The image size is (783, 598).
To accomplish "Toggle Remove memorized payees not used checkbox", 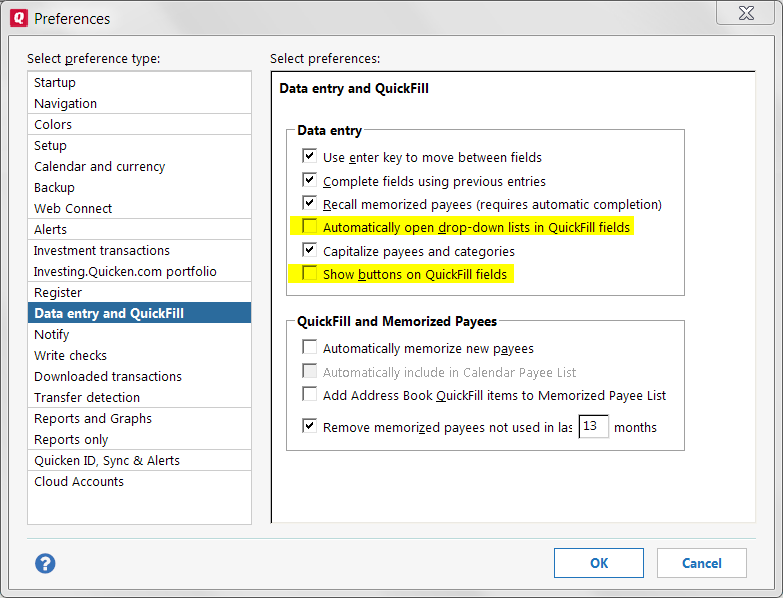I will coord(310,426).
